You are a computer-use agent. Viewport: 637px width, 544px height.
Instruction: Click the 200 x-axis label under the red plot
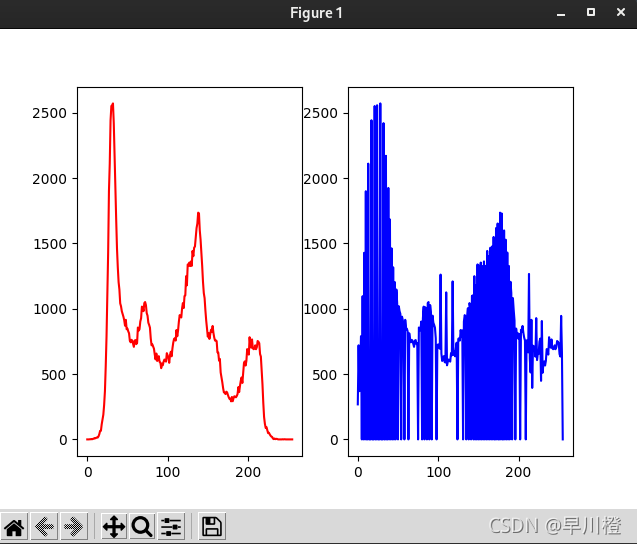[248, 472]
